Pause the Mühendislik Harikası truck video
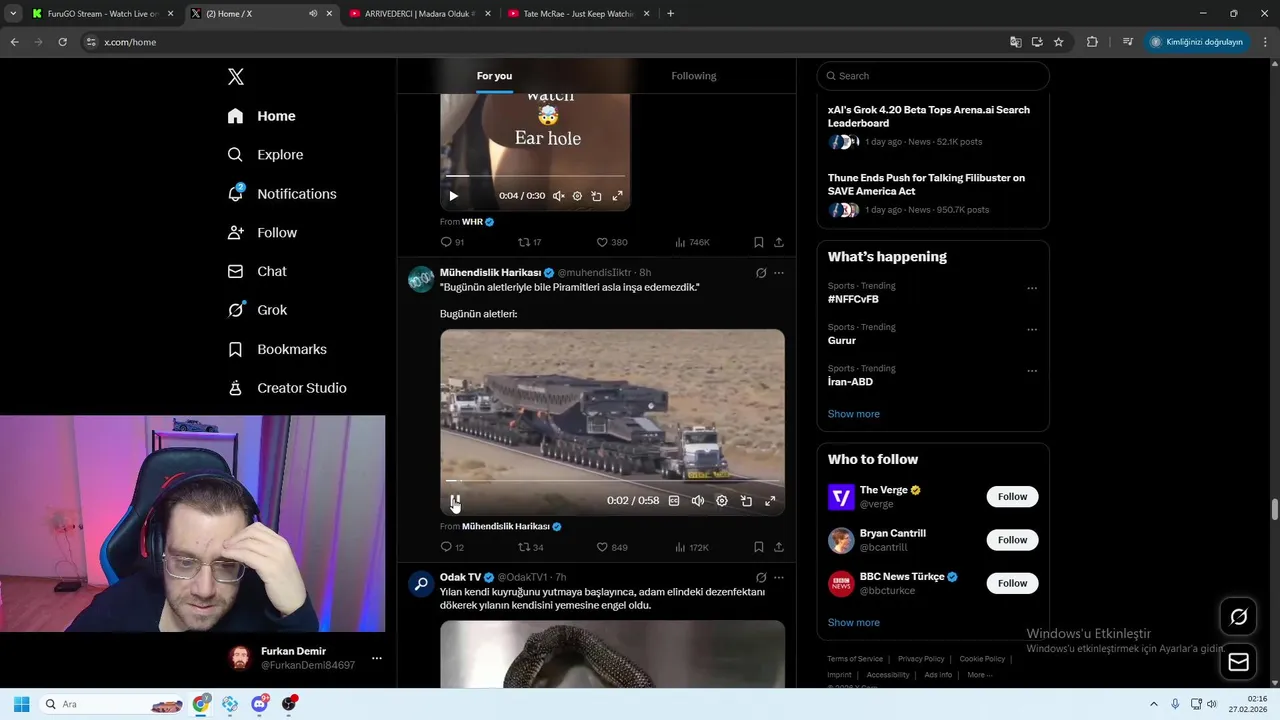This screenshot has height=720, width=1280. click(455, 501)
